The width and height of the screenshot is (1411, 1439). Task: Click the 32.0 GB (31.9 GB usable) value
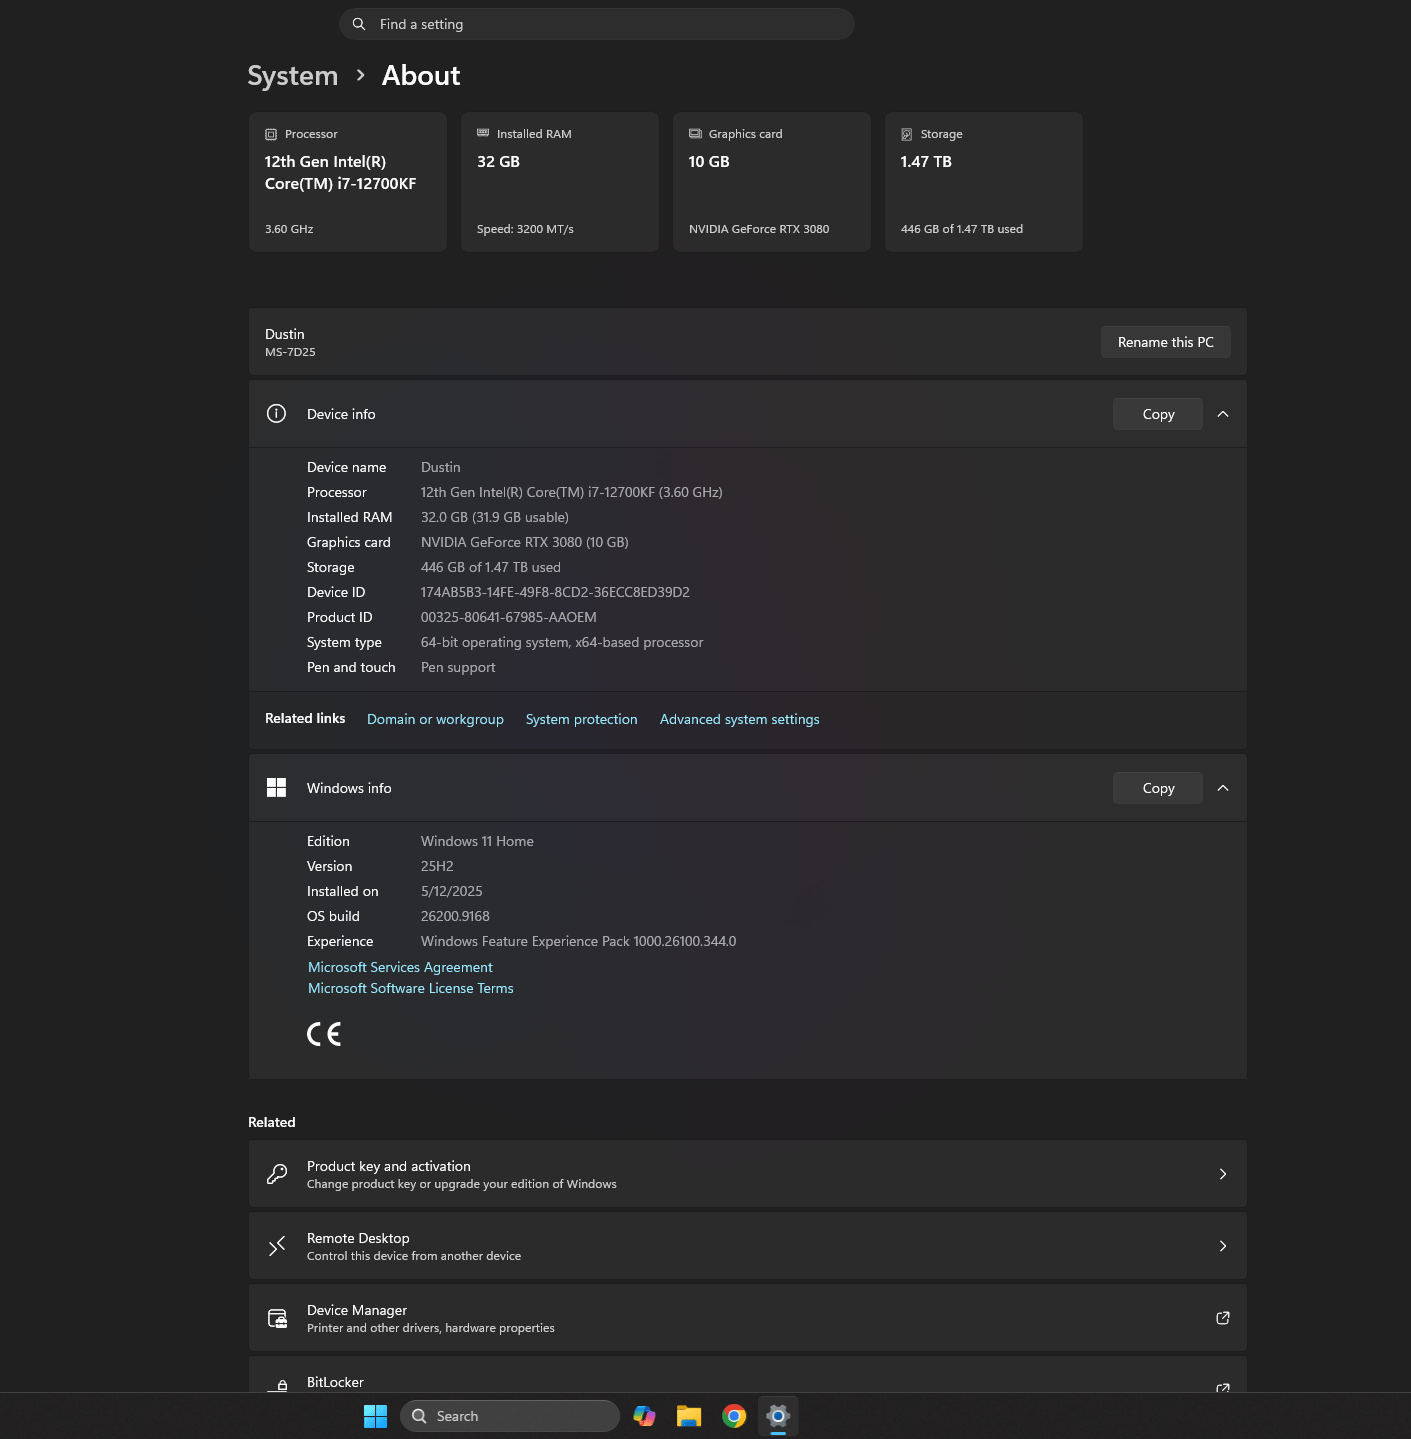495,517
